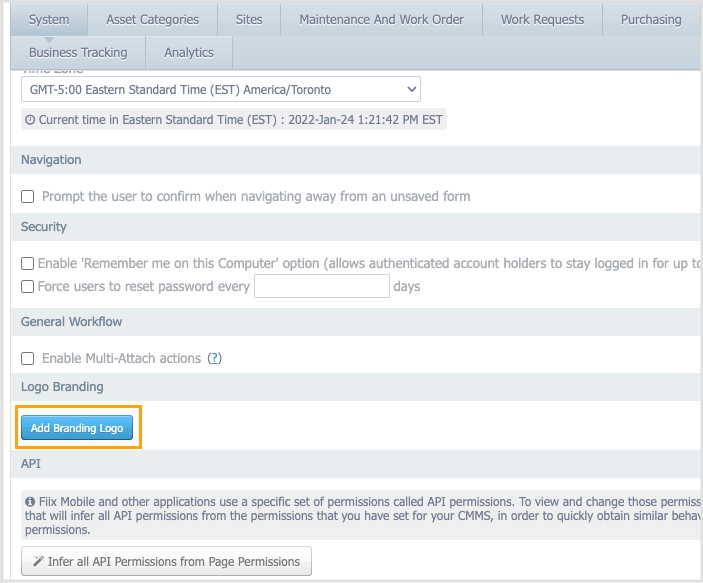Viewport: 703px width, 583px height.
Task: Click the 'days' label text
Action: 407,286
